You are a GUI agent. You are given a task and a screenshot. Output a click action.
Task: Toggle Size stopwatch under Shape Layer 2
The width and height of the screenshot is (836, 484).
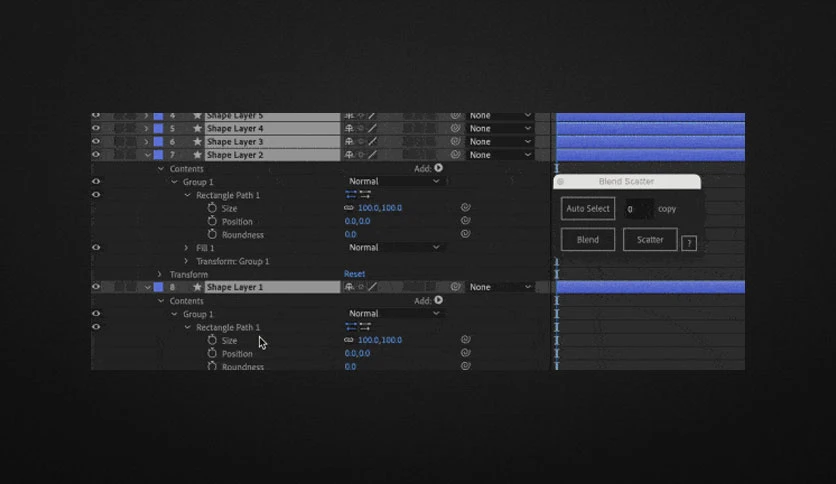click(x=212, y=207)
